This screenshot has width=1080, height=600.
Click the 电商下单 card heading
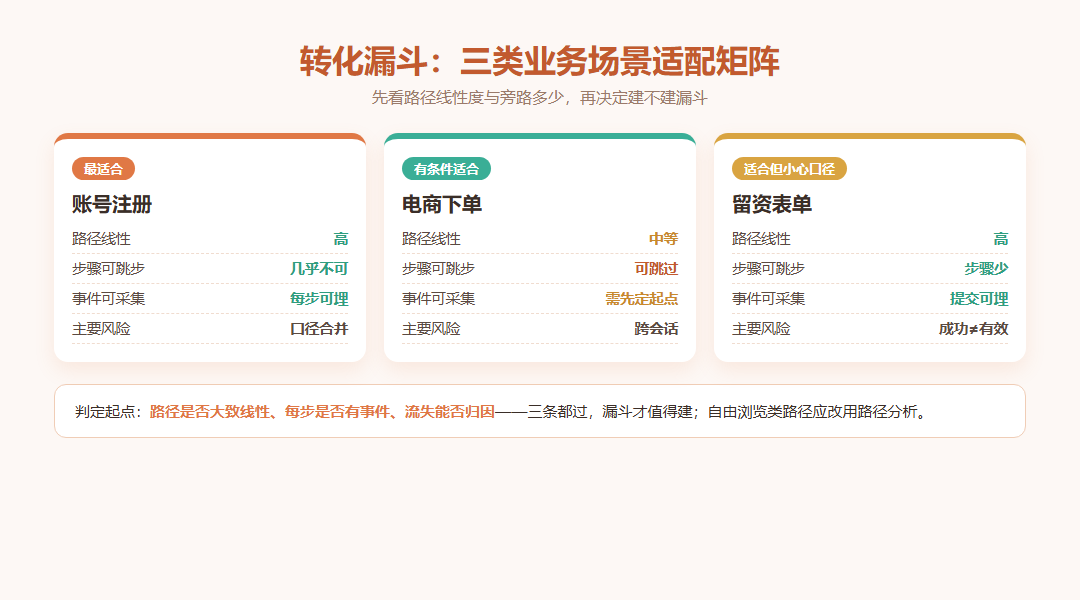(x=442, y=205)
